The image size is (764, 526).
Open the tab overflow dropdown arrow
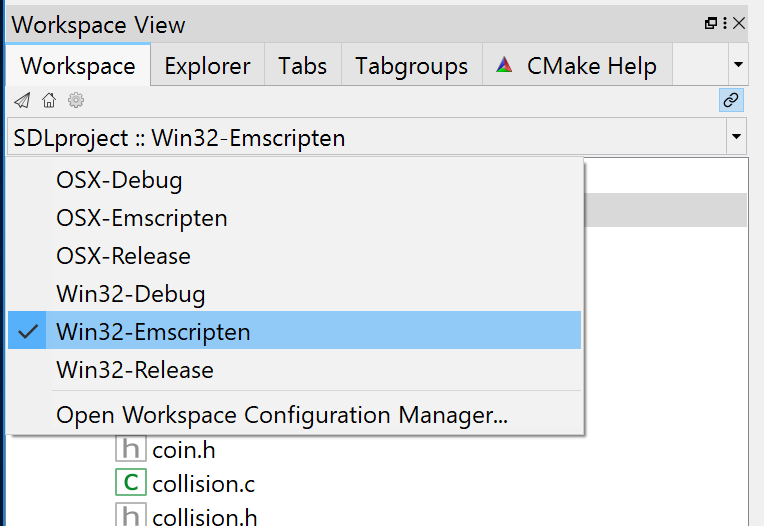[x=738, y=64]
